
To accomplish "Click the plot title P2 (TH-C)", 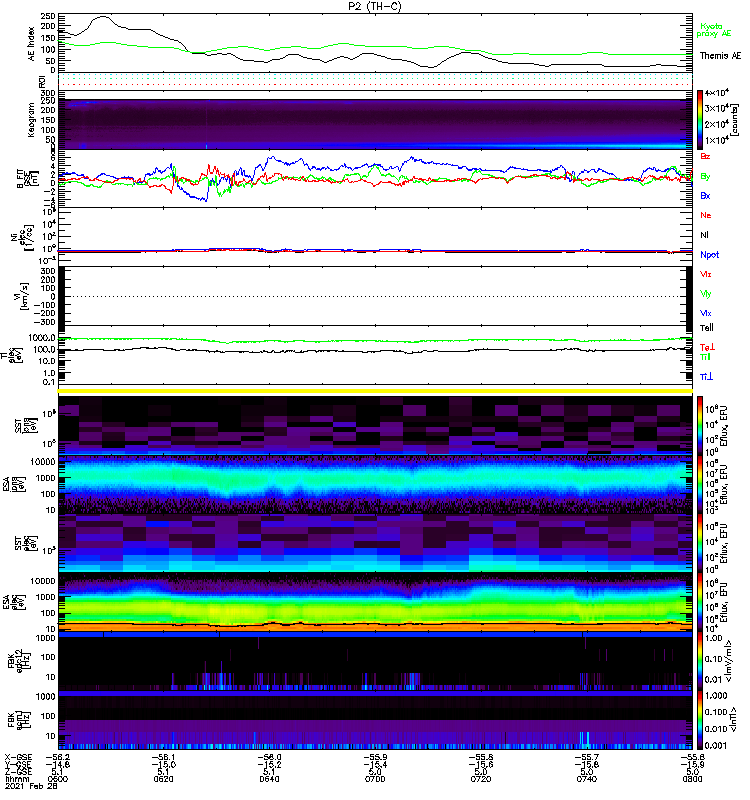I will [x=374, y=6].
